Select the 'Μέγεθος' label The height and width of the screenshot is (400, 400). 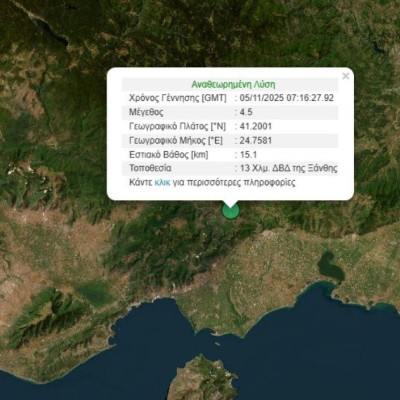pyautogui.click(x=146, y=112)
